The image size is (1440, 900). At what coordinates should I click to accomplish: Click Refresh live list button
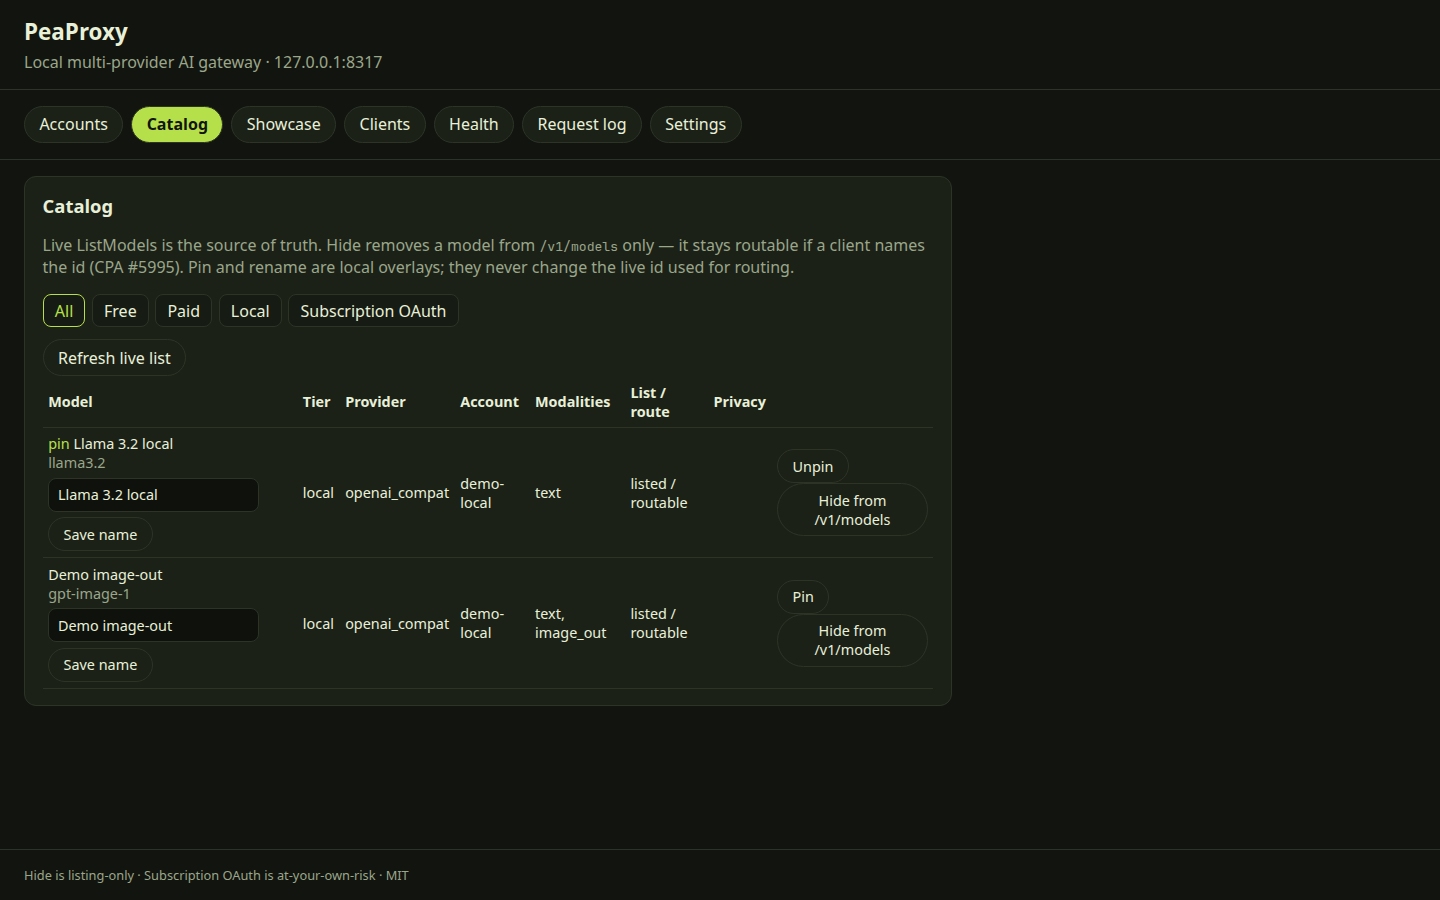point(114,358)
